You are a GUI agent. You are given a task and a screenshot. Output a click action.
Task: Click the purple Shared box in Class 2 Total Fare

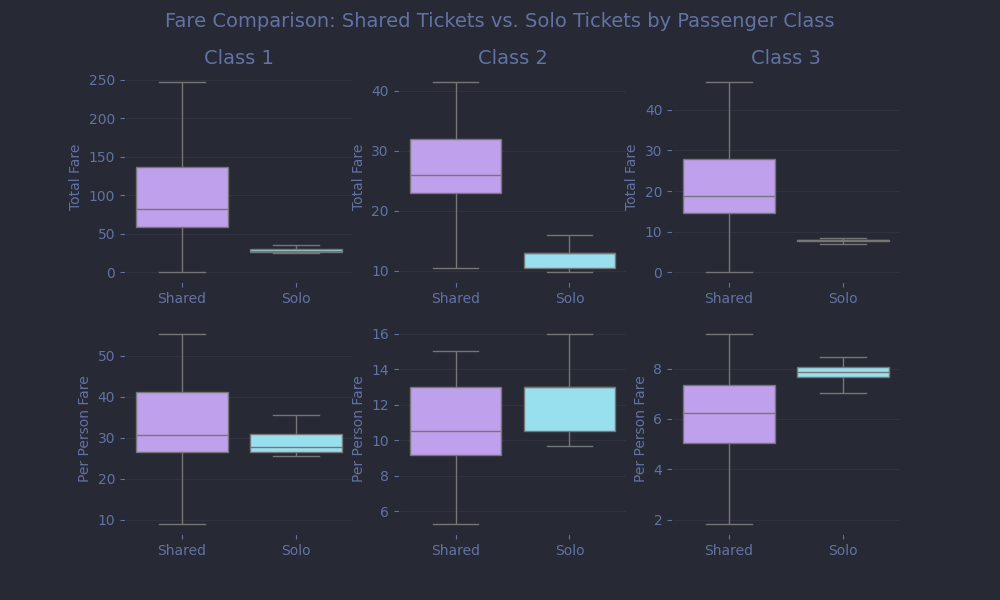456,166
